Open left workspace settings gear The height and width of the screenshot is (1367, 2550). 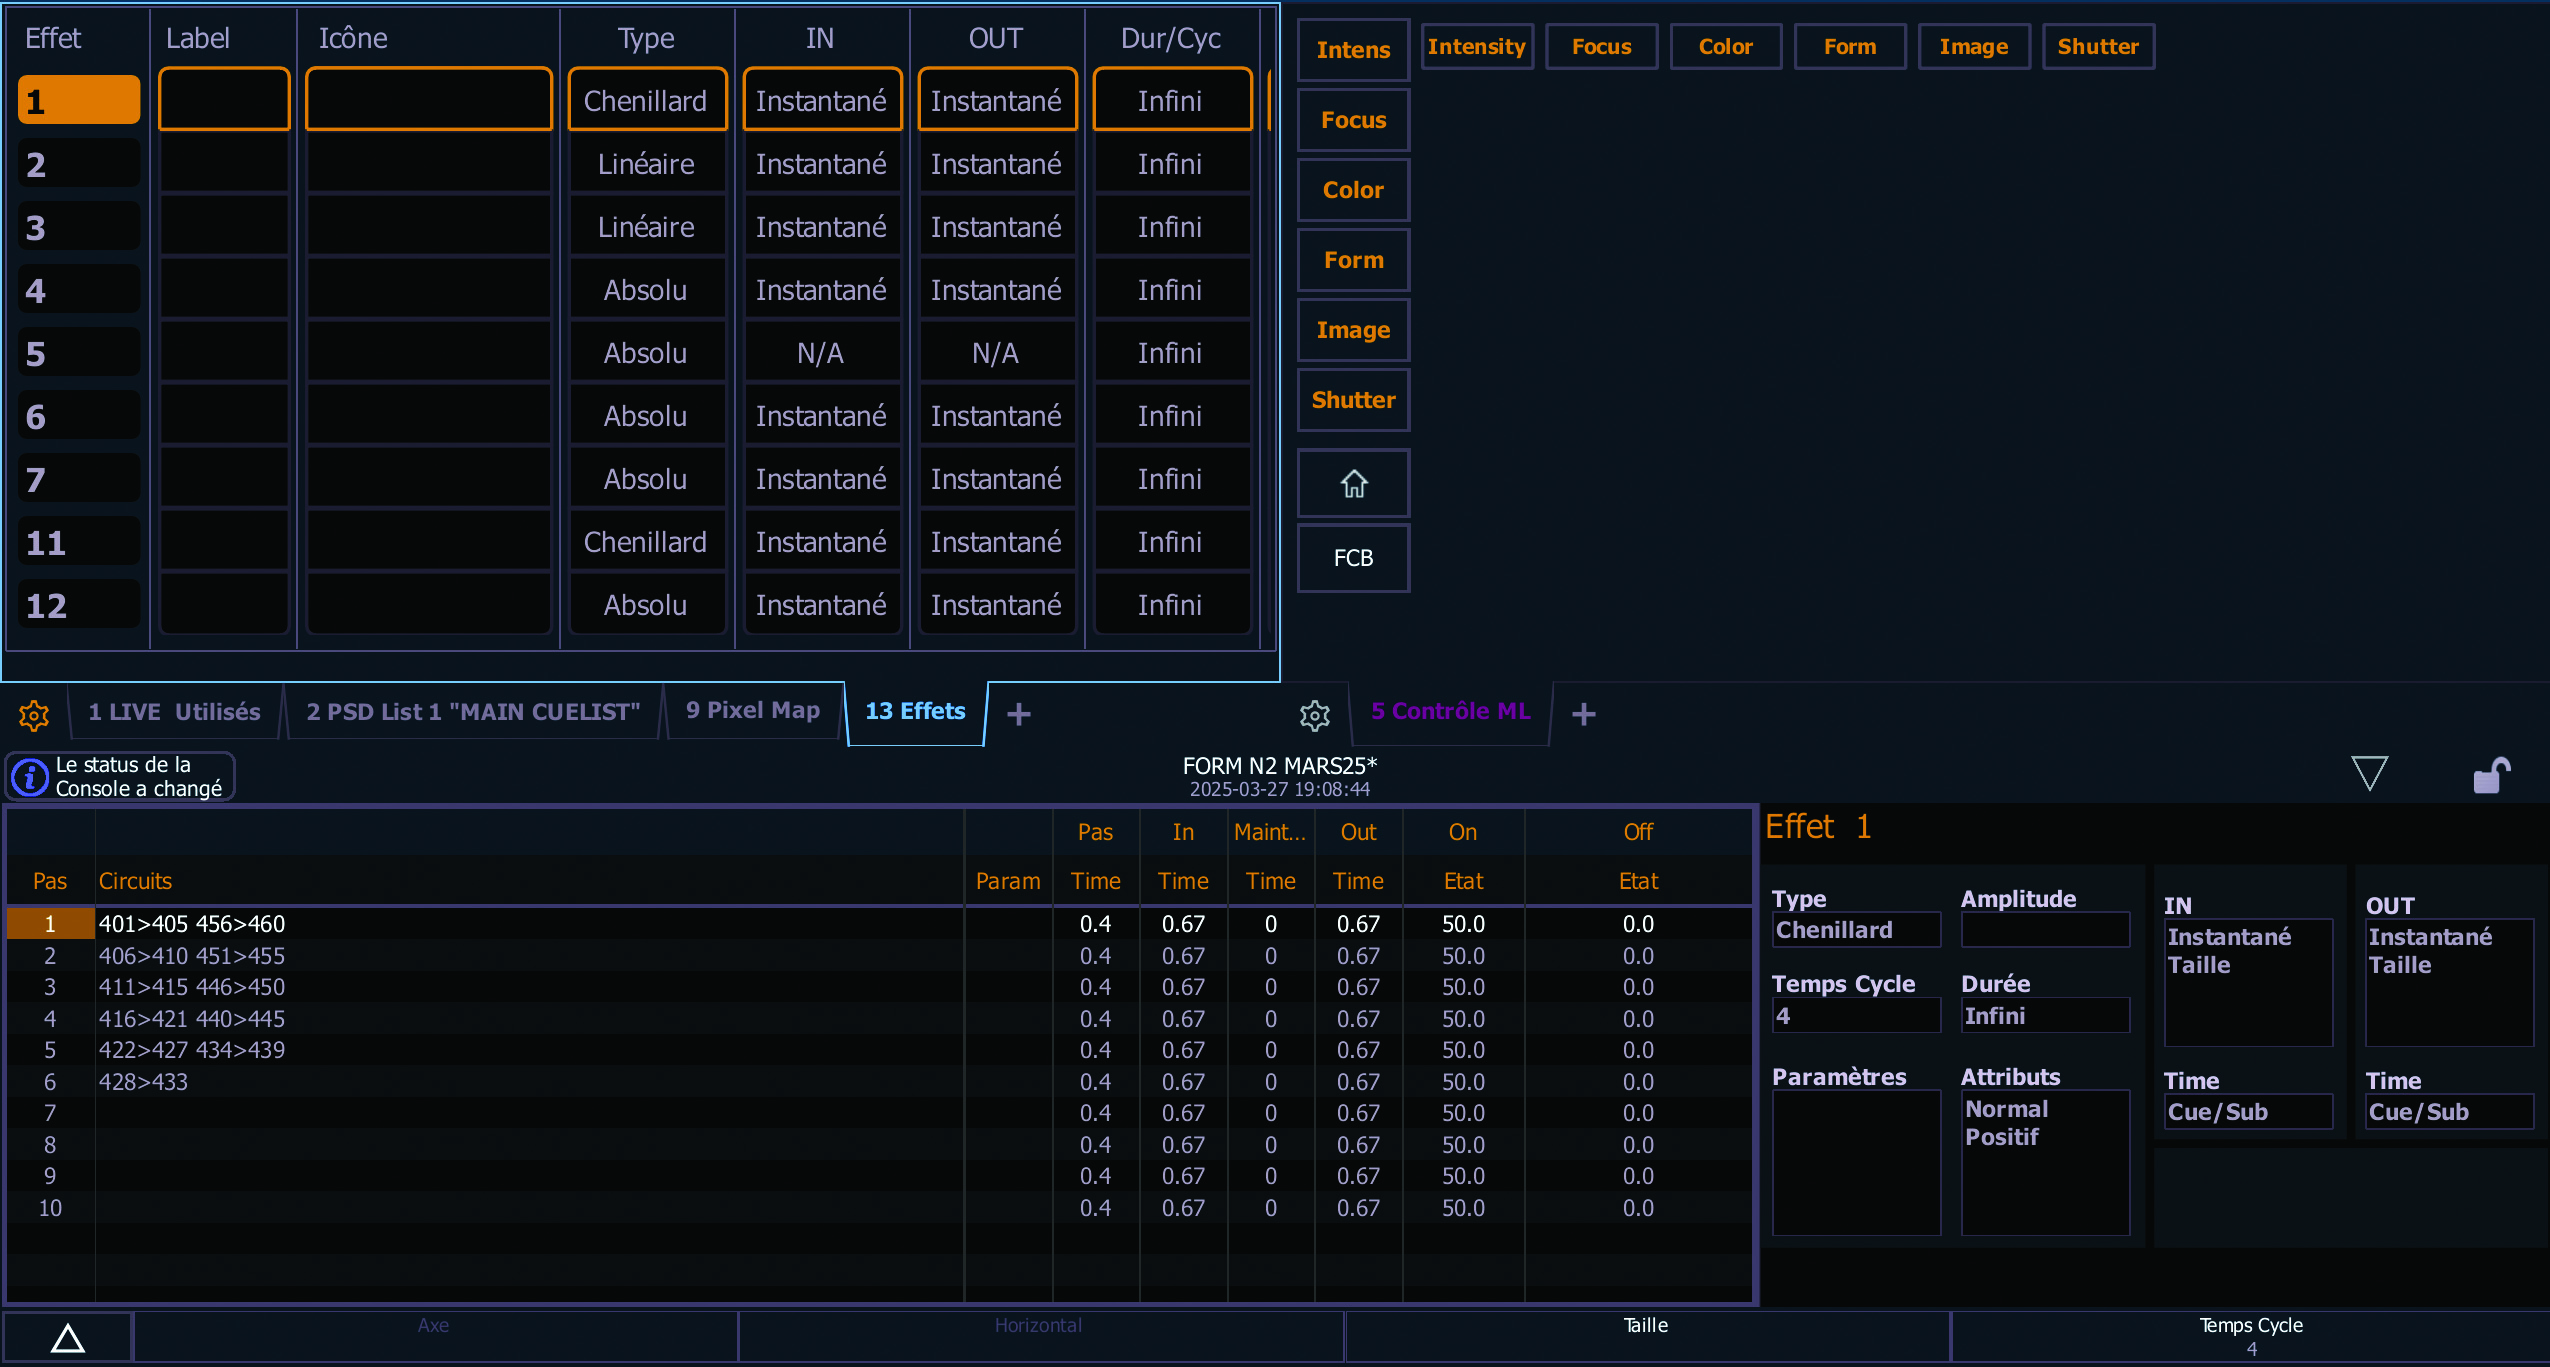click(34, 714)
